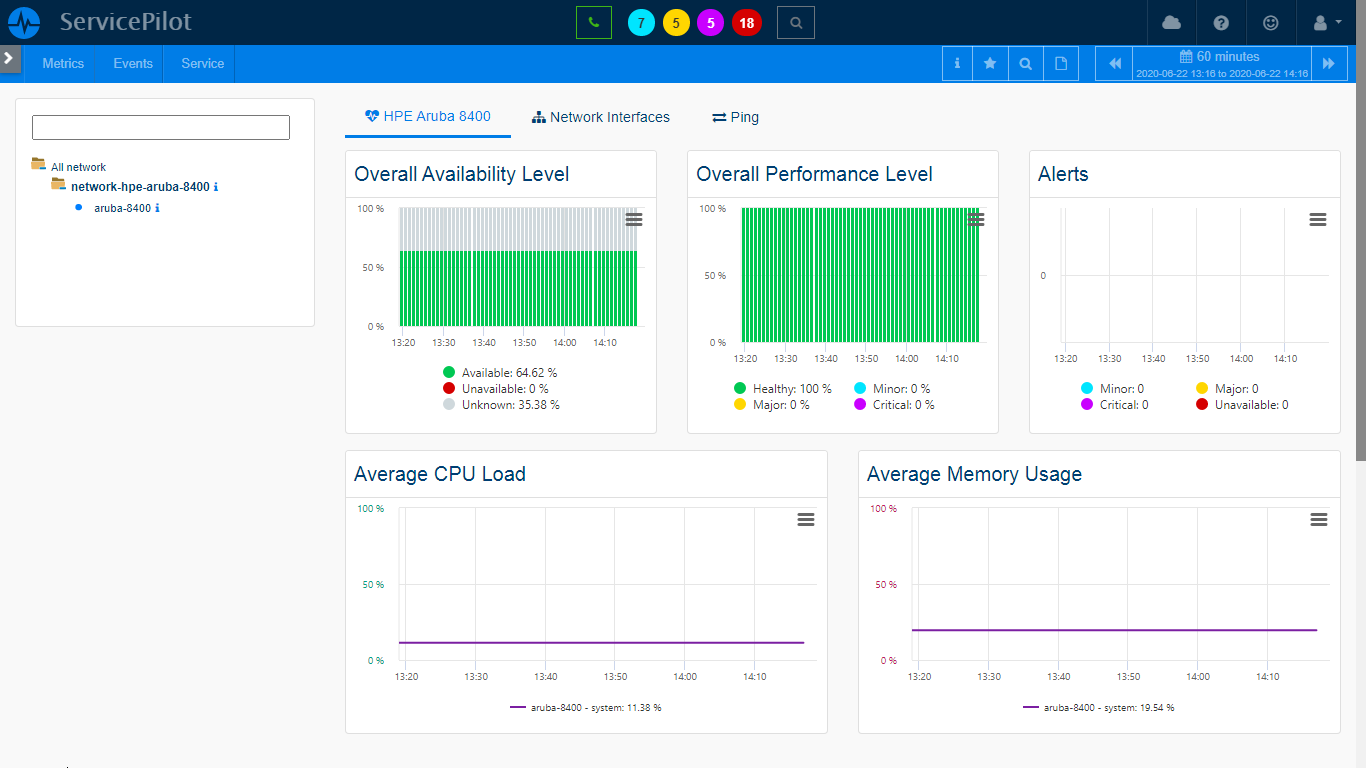
Task: Click the favorite star icon
Action: 990,63
